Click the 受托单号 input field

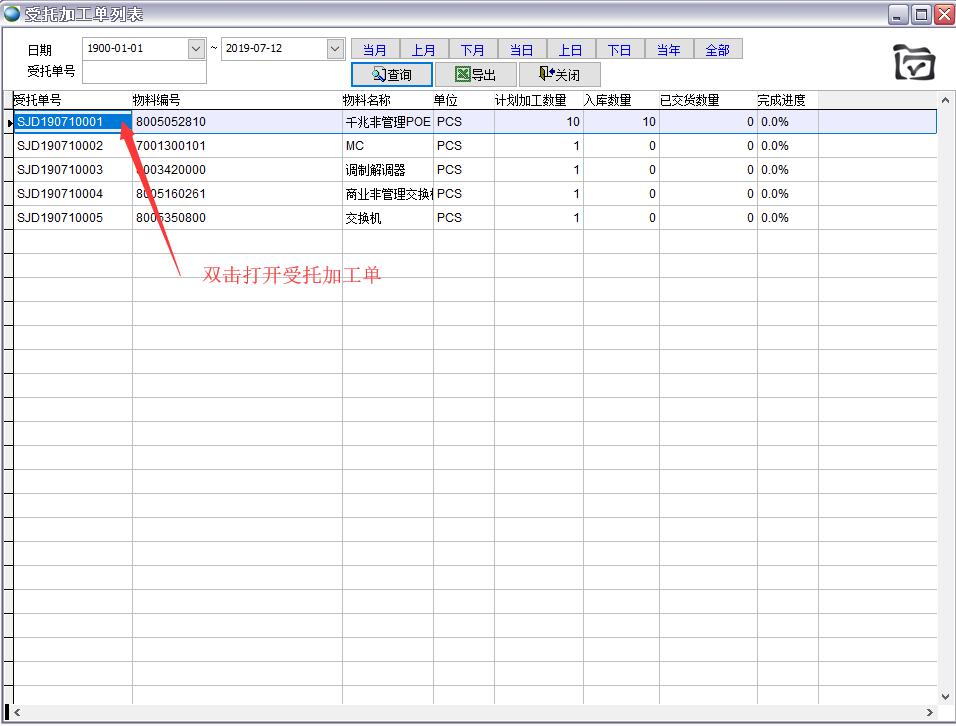144,72
